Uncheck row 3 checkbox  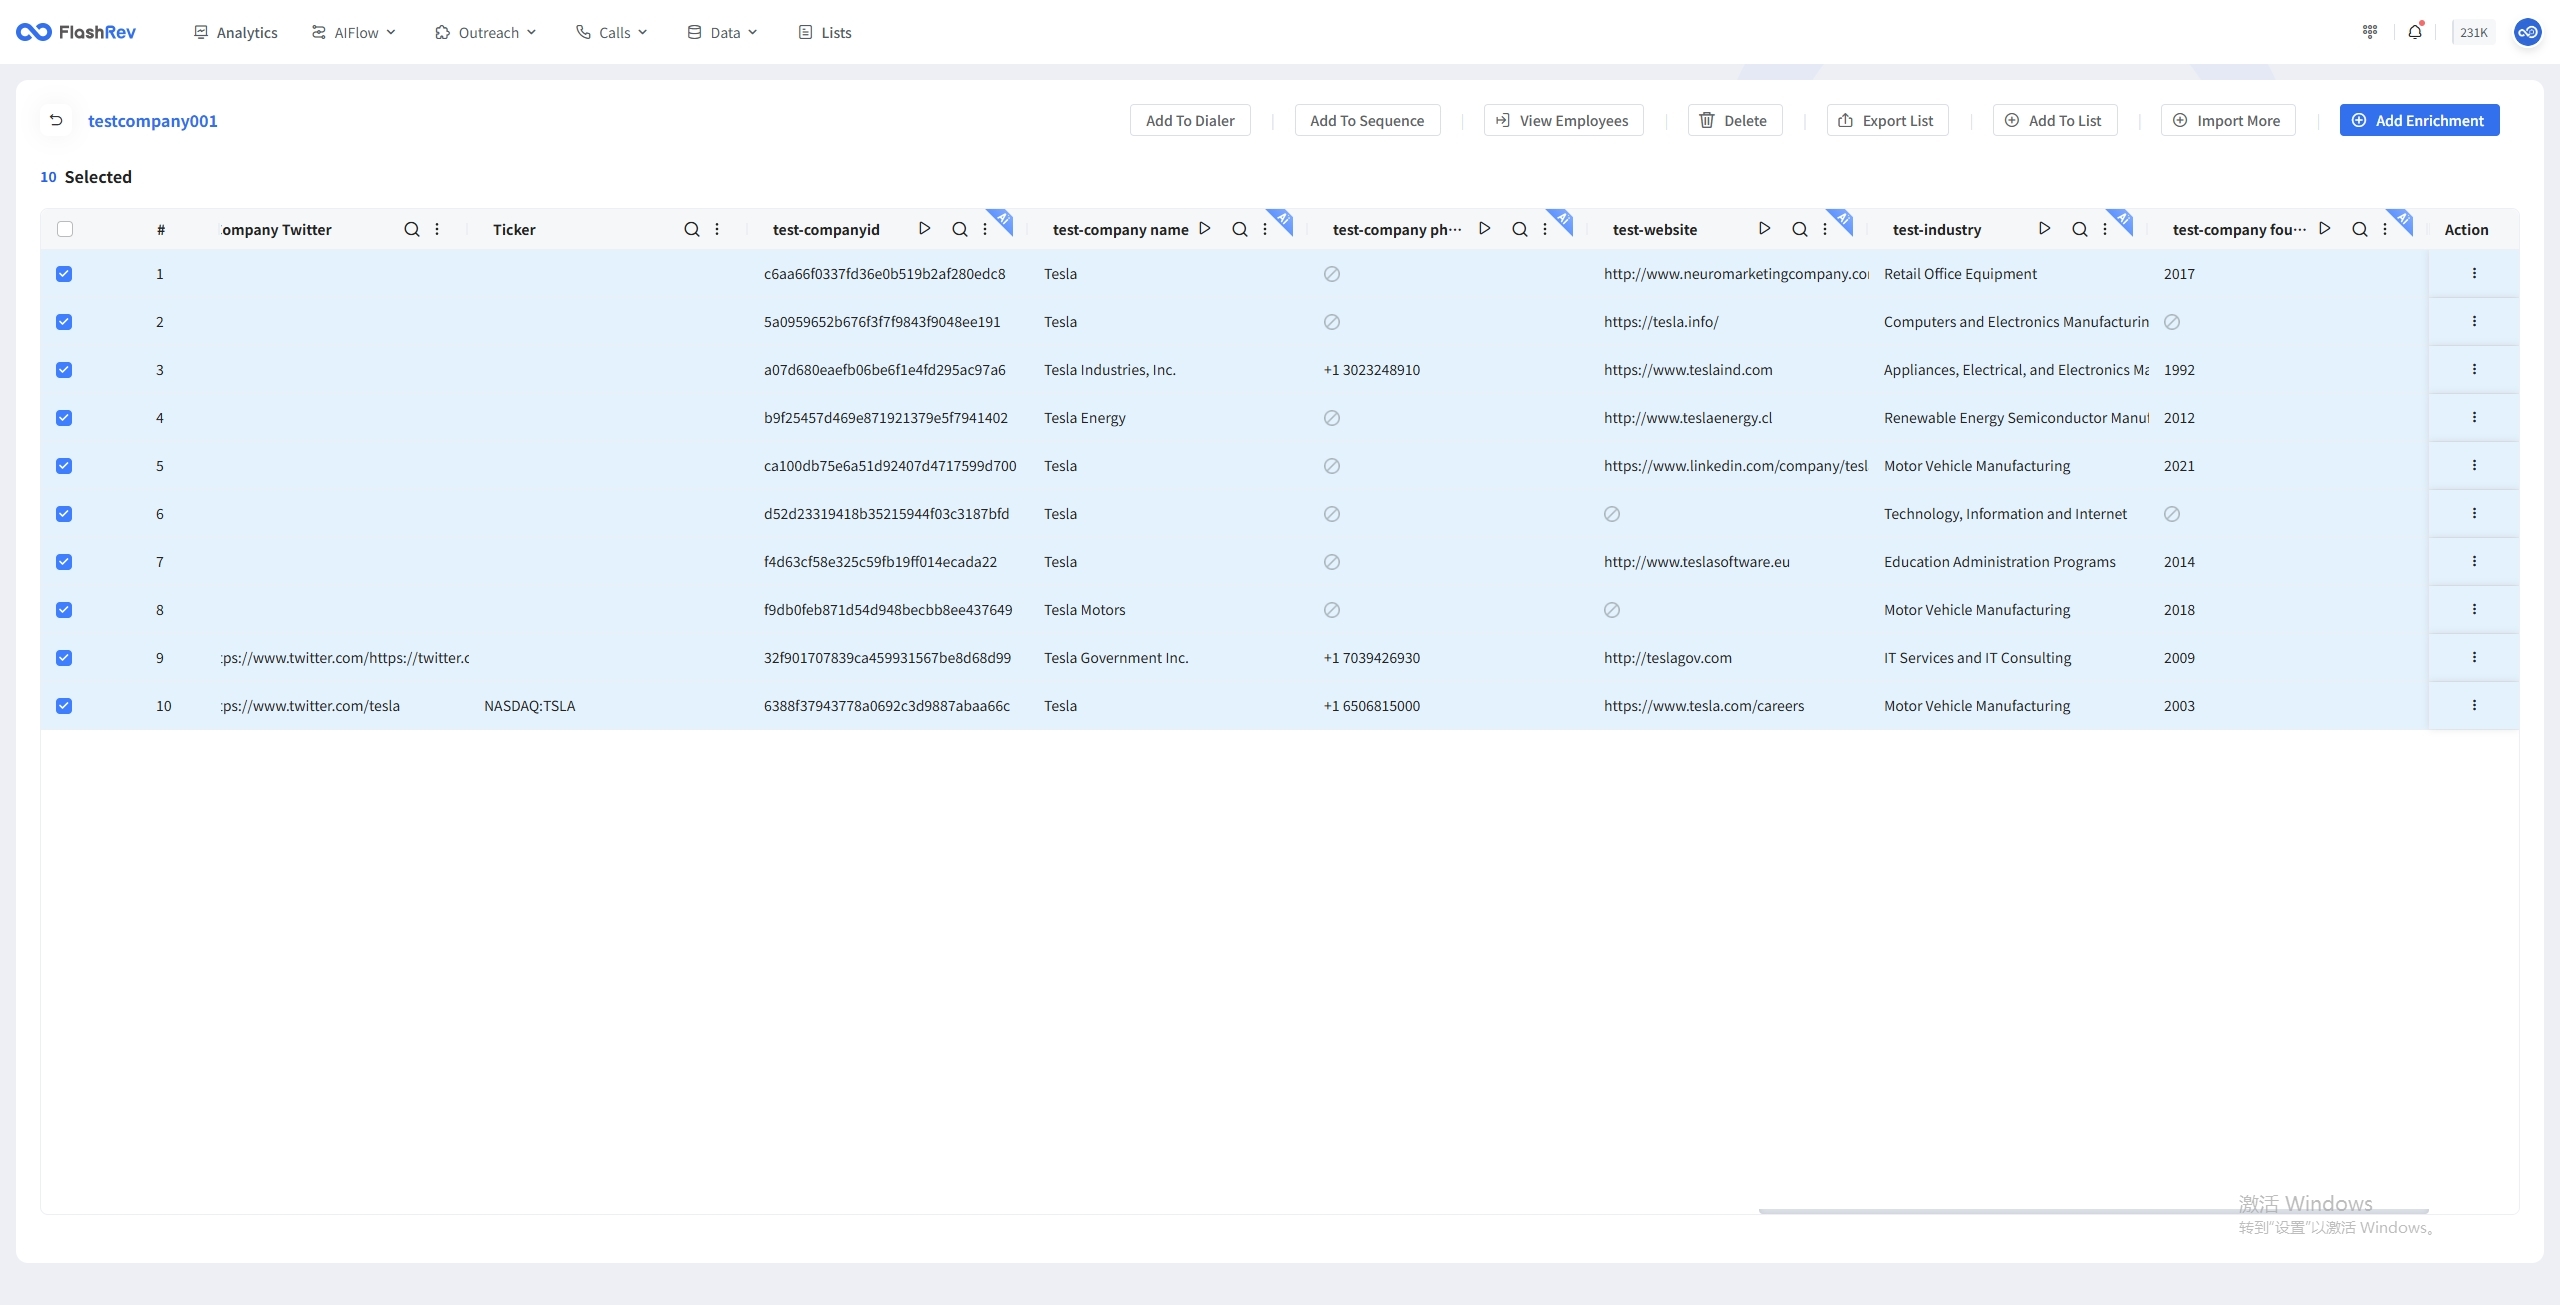(64, 370)
